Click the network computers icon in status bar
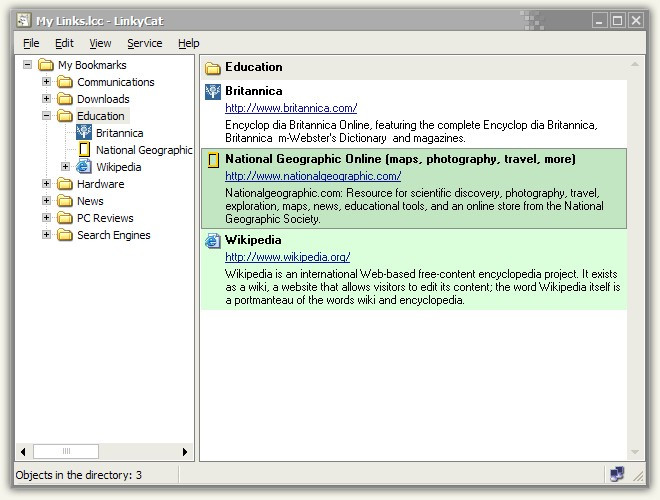The width and height of the screenshot is (660, 500). [617, 474]
